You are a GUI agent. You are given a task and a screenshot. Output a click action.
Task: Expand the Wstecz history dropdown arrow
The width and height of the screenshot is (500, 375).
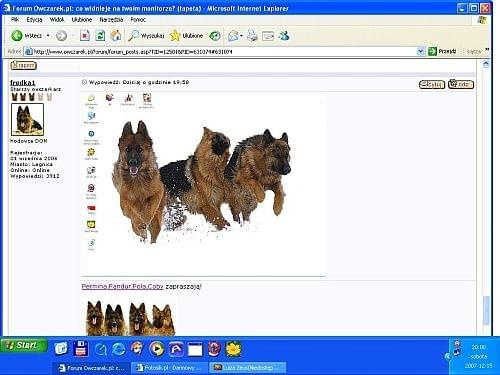point(48,35)
